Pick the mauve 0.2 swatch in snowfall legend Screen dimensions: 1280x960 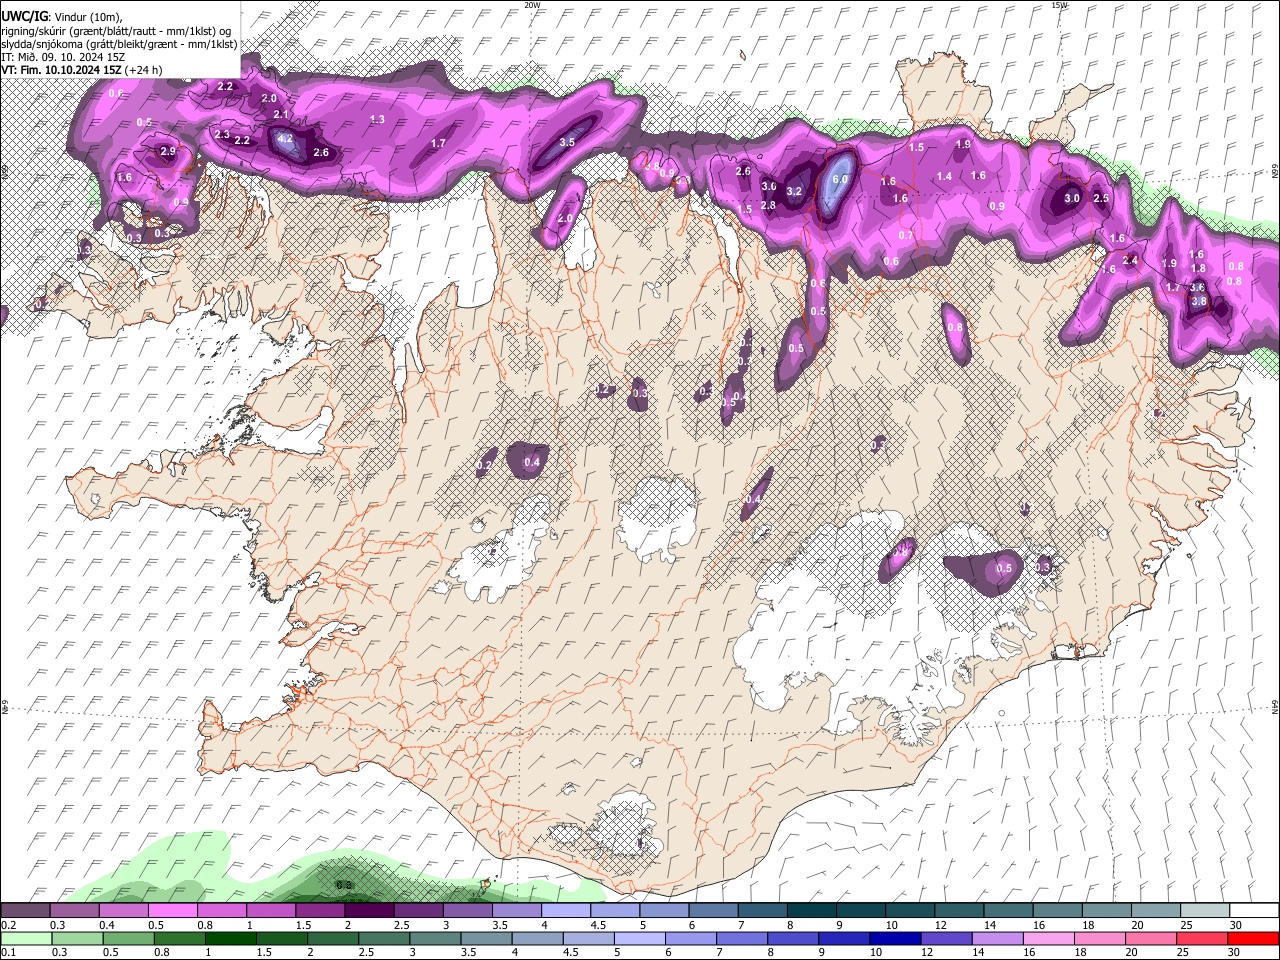pyautogui.click(x=25, y=910)
